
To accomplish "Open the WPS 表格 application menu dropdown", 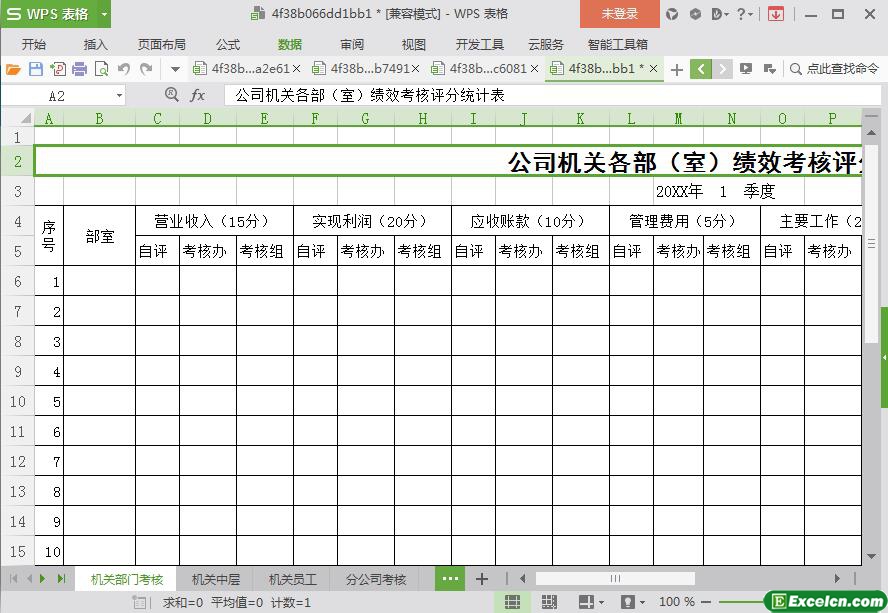I will click(x=104, y=14).
